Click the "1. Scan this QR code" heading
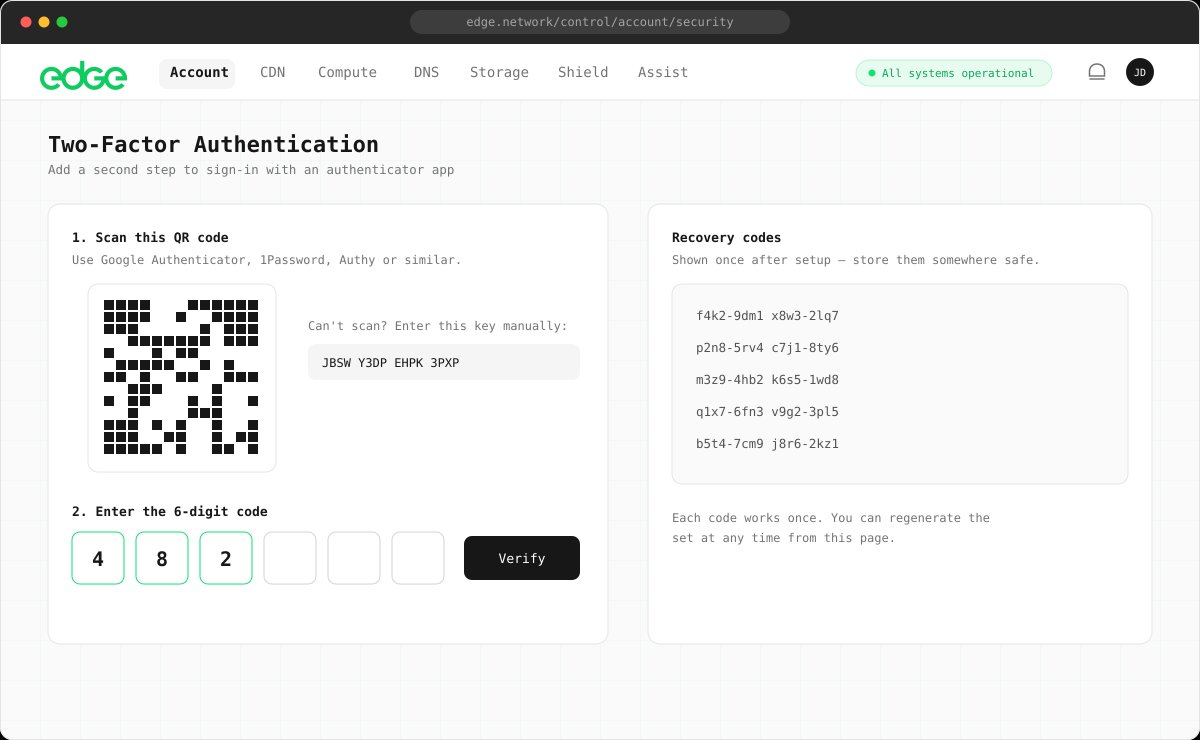 coord(150,238)
